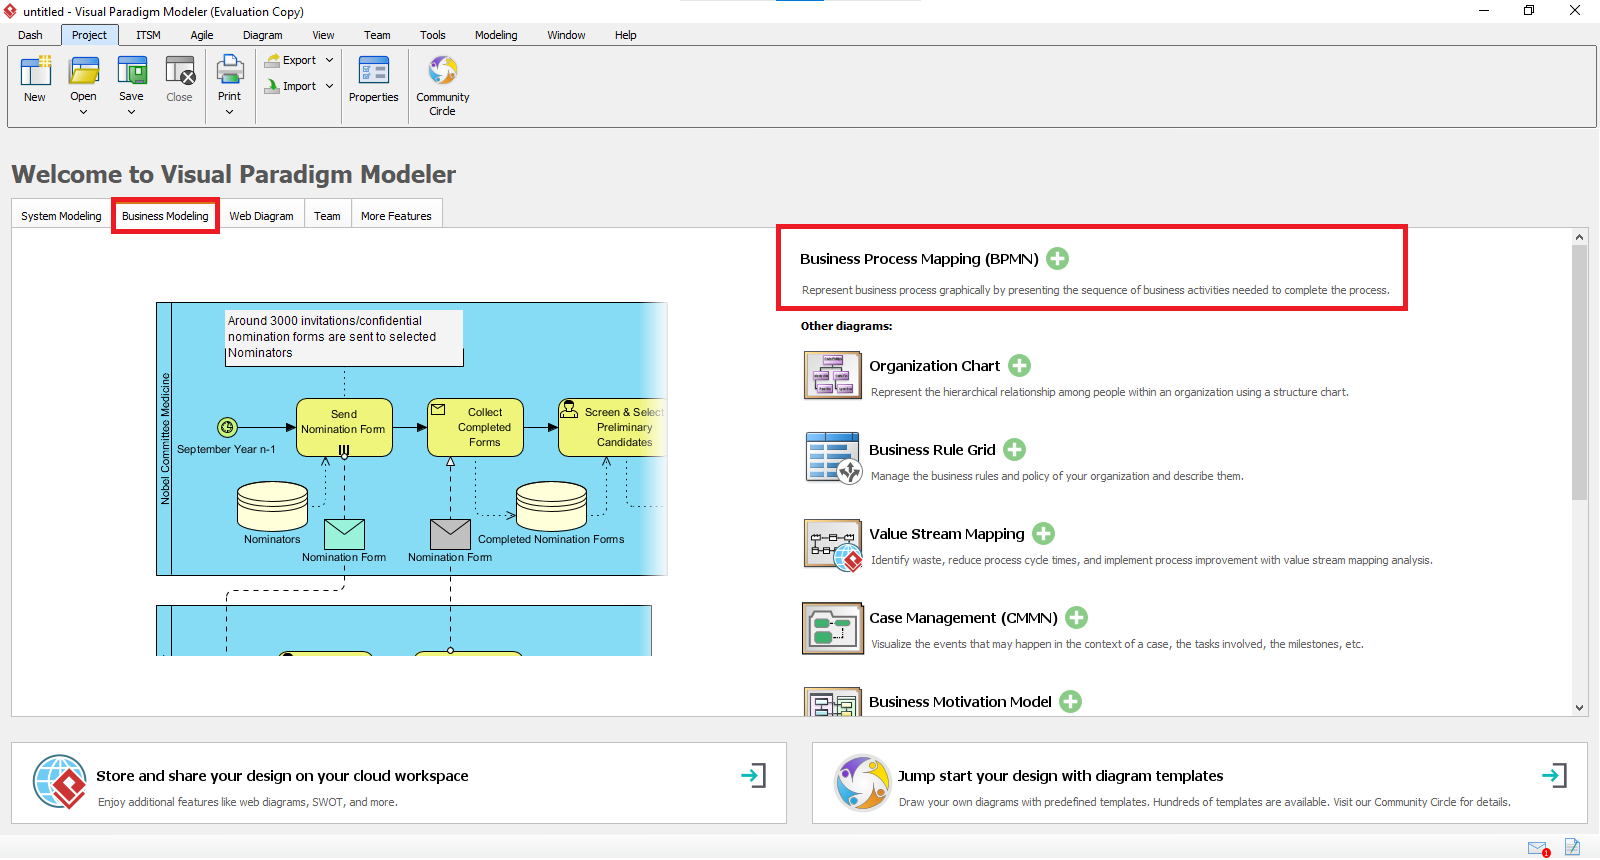The height and width of the screenshot is (860, 1600).
Task: Click the Save project icon
Action: [132, 72]
